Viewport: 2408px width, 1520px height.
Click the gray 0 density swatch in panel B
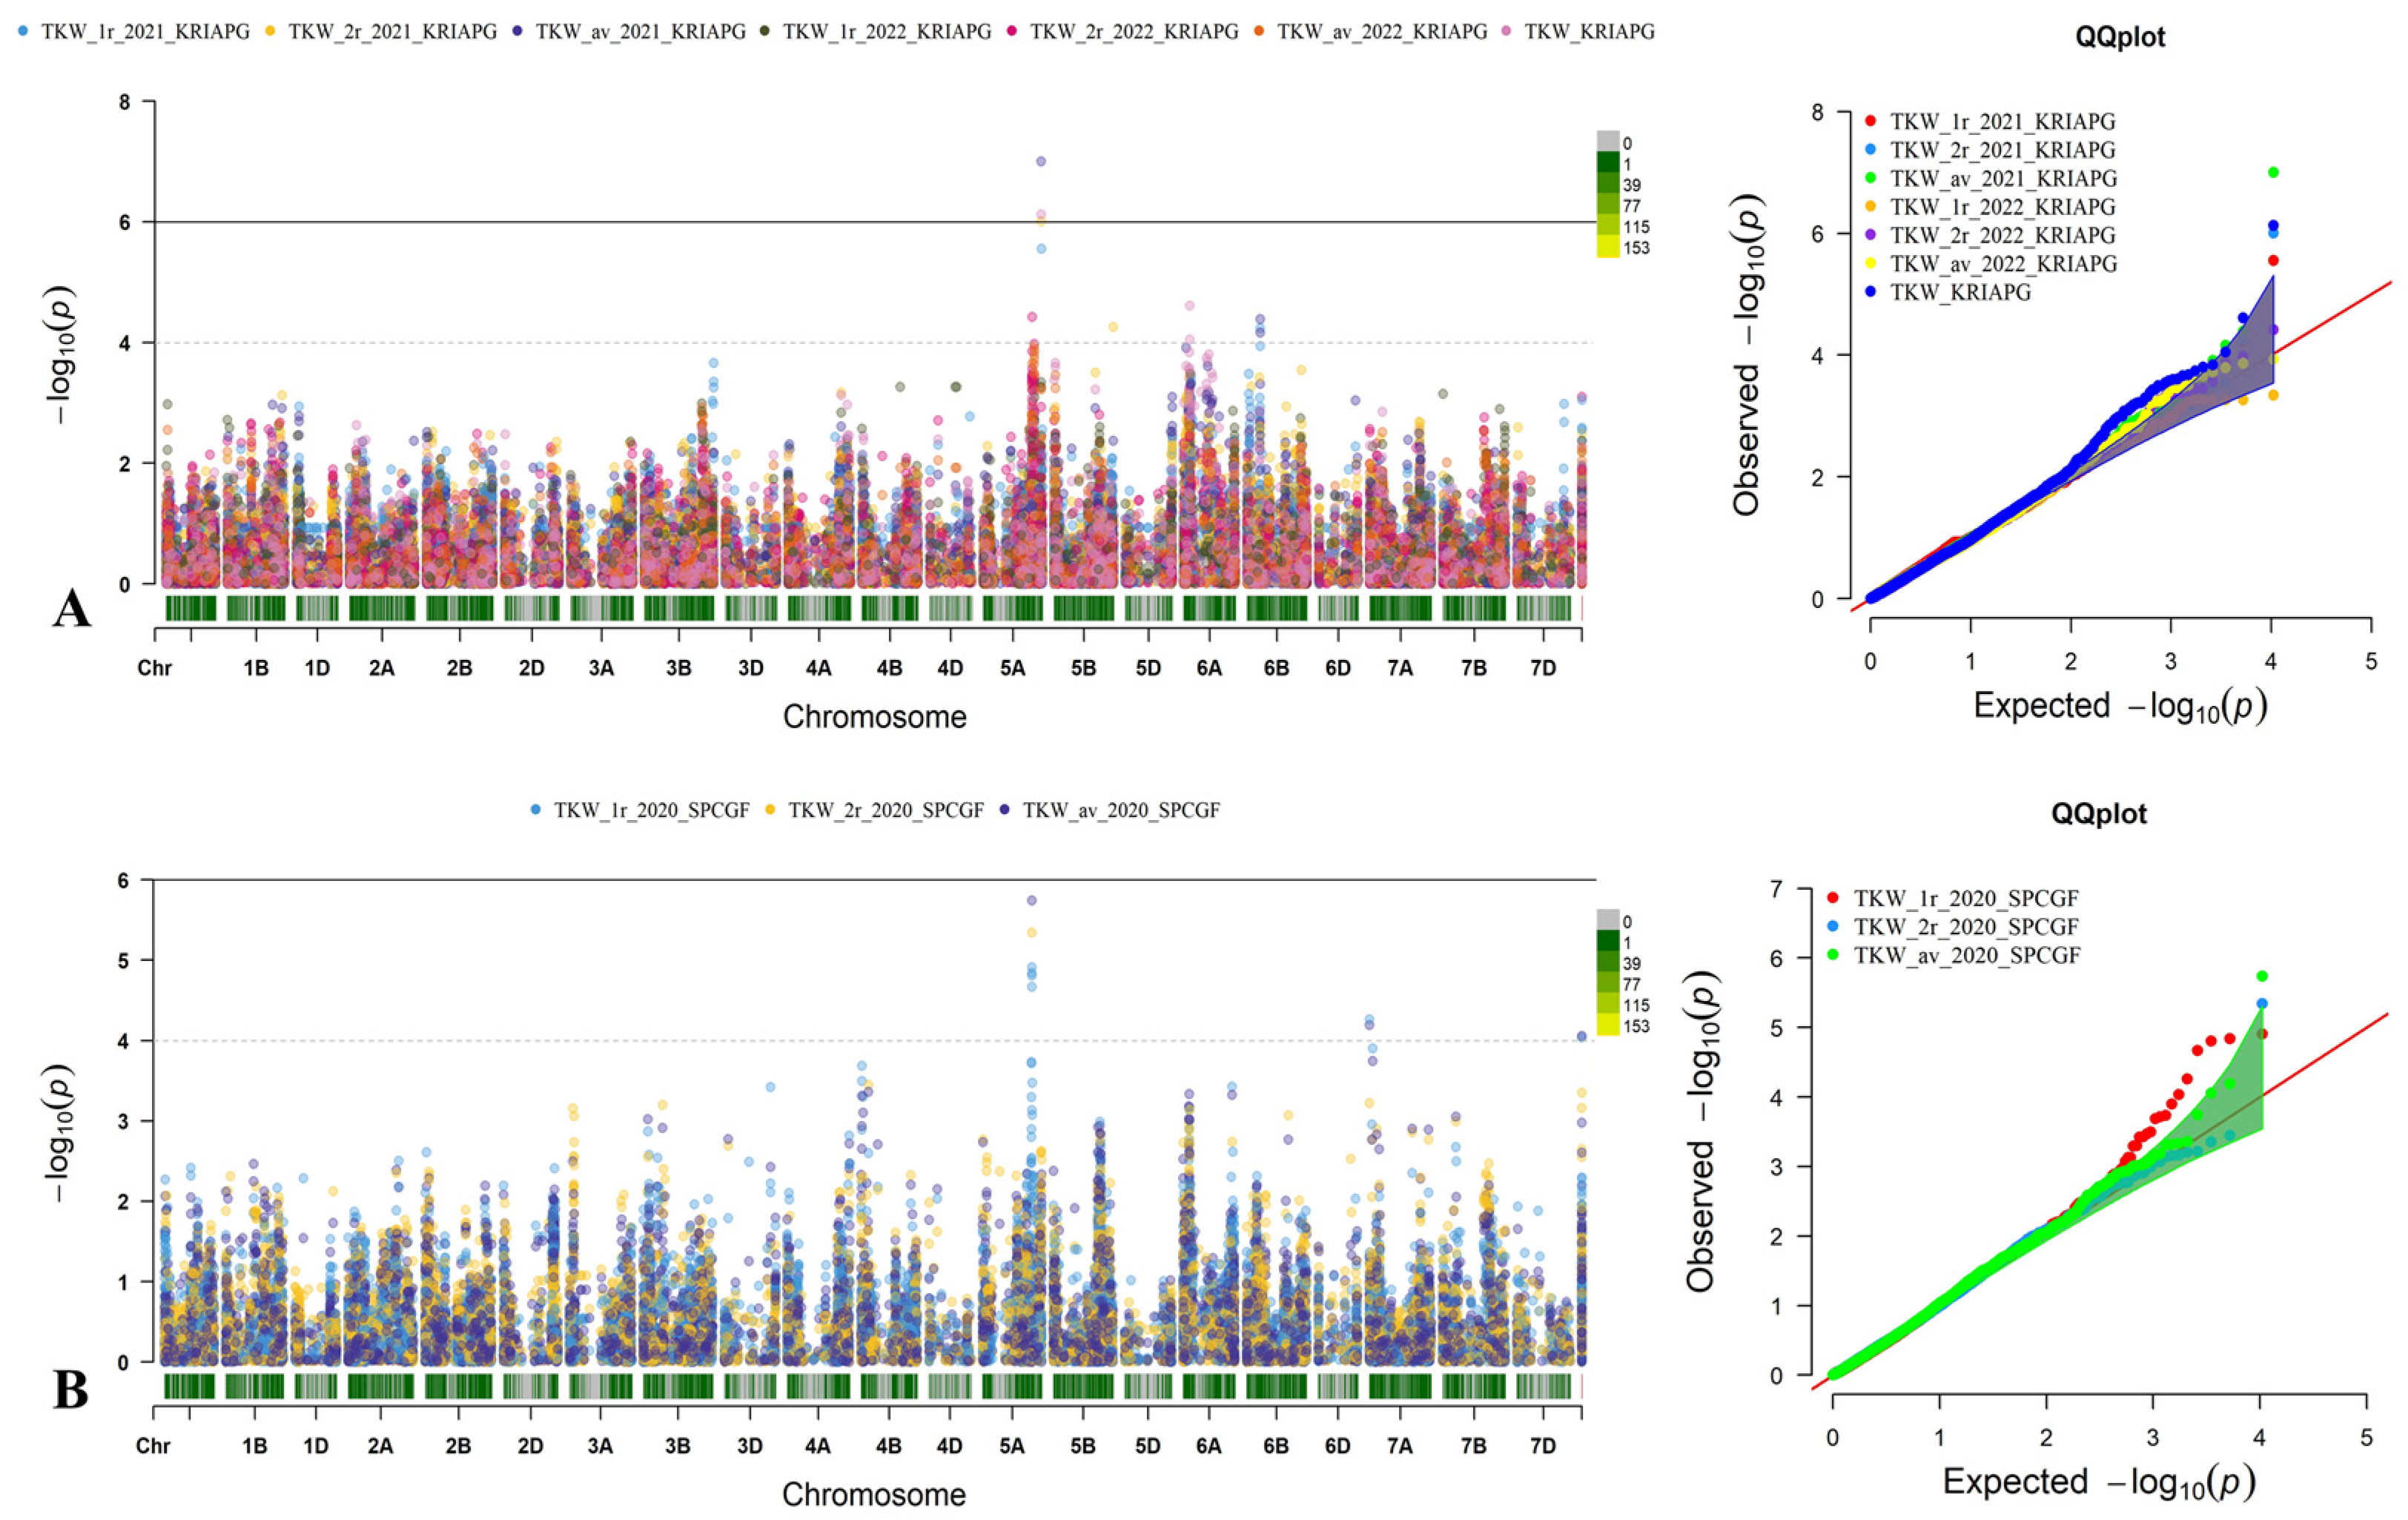1607,921
